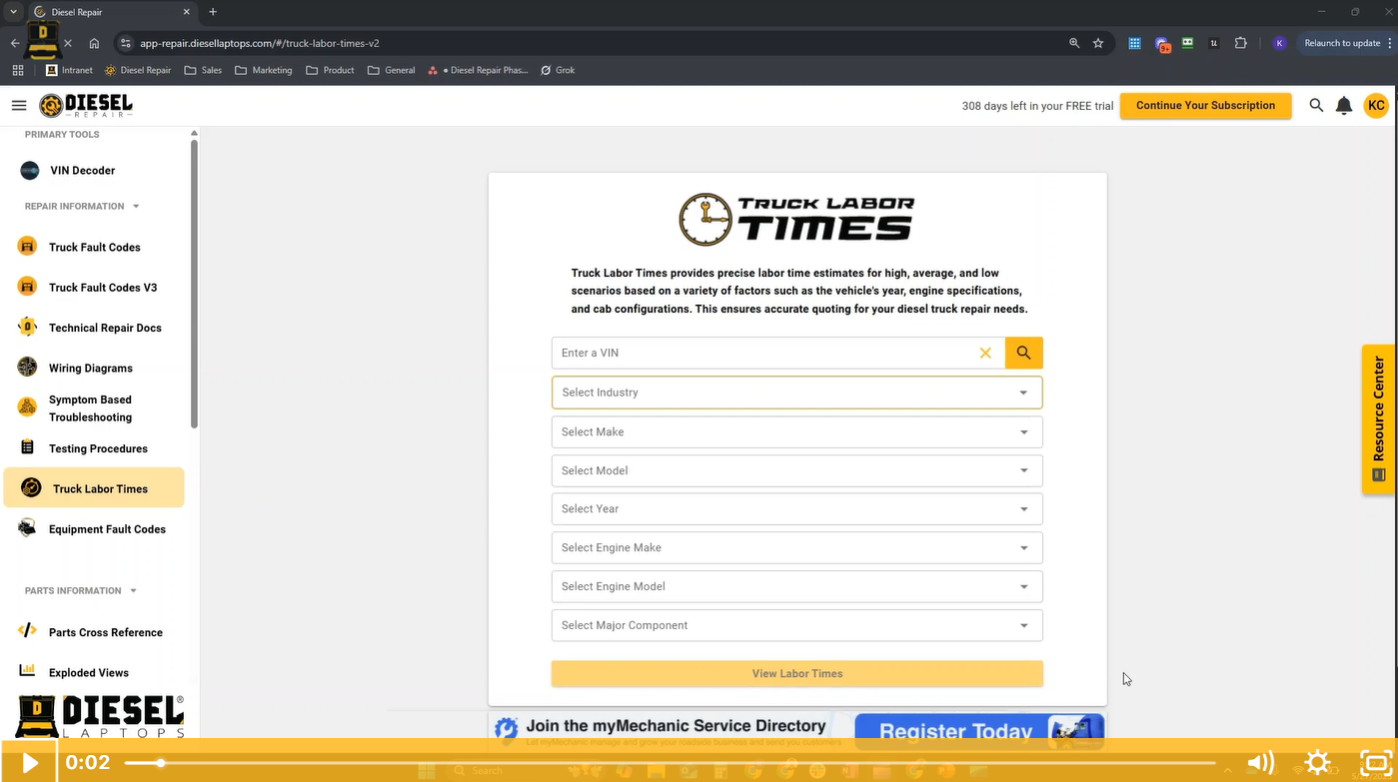Open the Intranet bookmark
The height and width of the screenshot is (782, 1398).
tap(69, 70)
